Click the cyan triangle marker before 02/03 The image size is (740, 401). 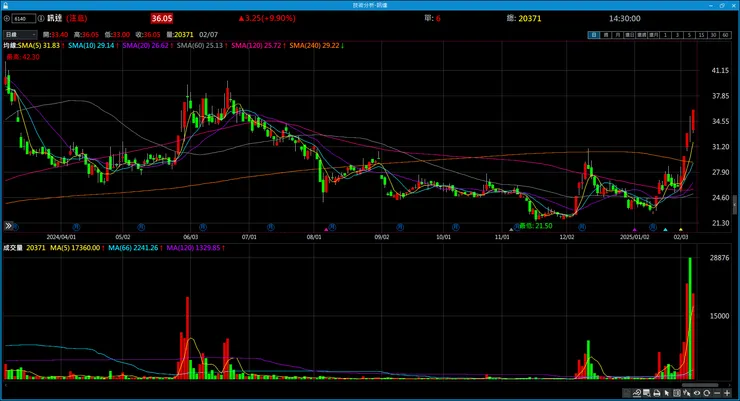click(x=665, y=229)
